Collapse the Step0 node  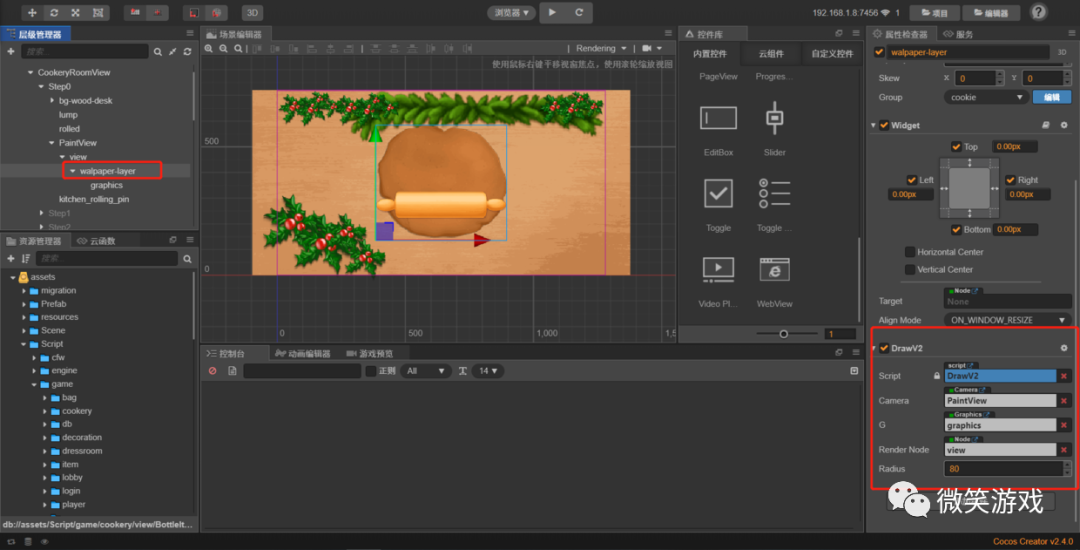coord(41,87)
